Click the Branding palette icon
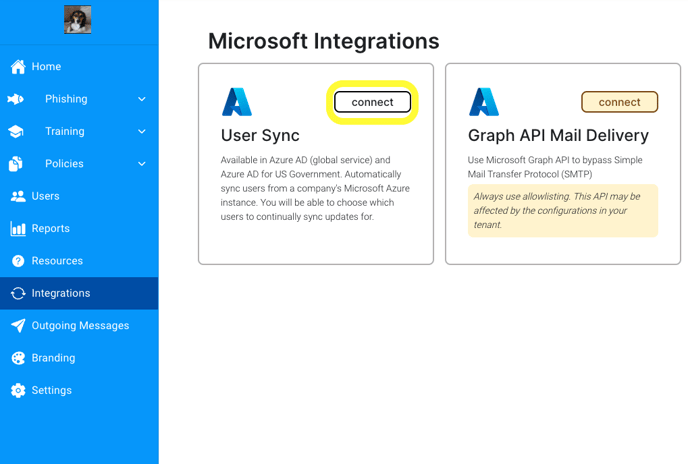The width and height of the screenshot is (688, 464). 18,358
